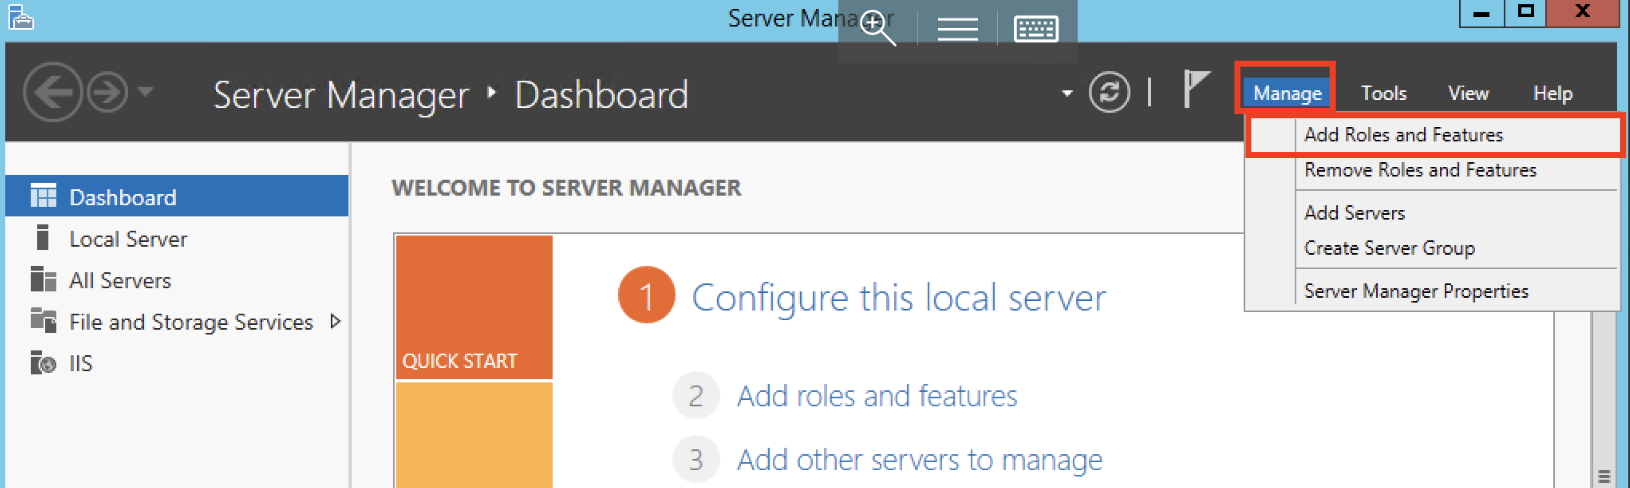Click the forward navigation arrow
The width and height of the screenshot is (1630, 488).
pyautogui.click(x=107, y=92)
